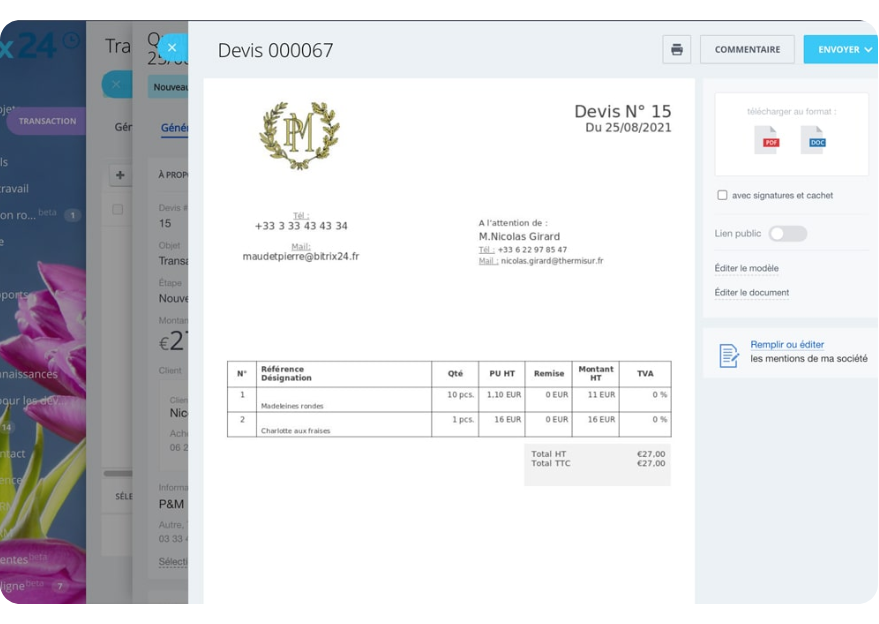879x624 pixels.
Task: Click "Remplir ou éditer" company mentions link
Action: click(x=786, y=344)
